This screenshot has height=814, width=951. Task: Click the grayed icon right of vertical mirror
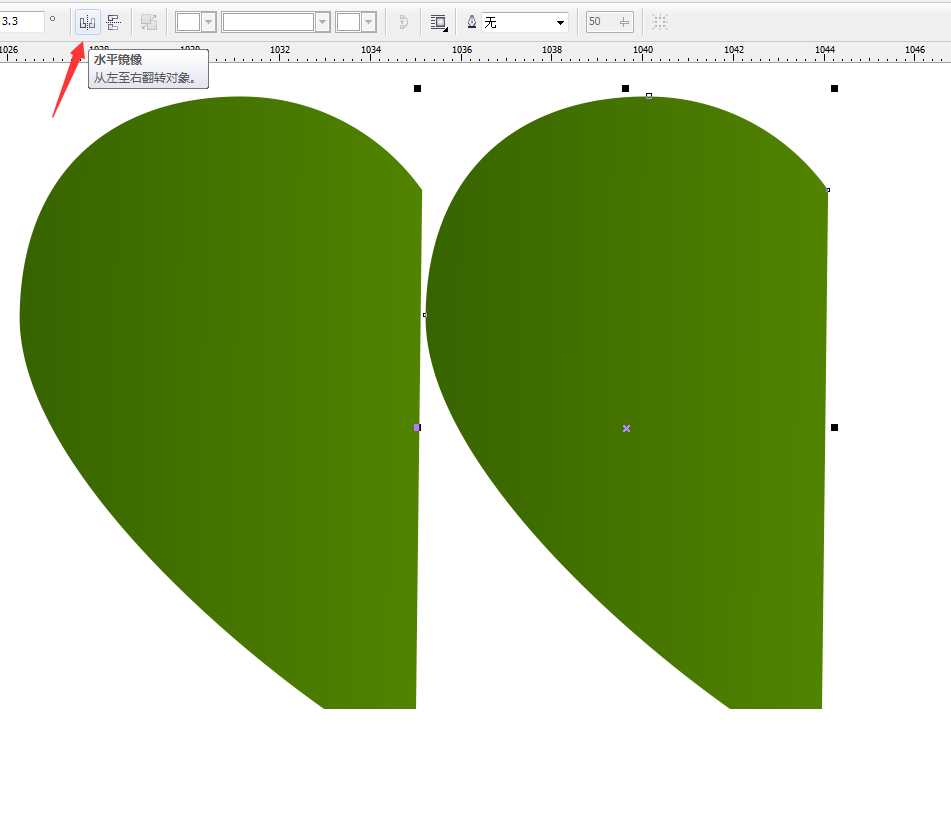click(x=149, y=22)
